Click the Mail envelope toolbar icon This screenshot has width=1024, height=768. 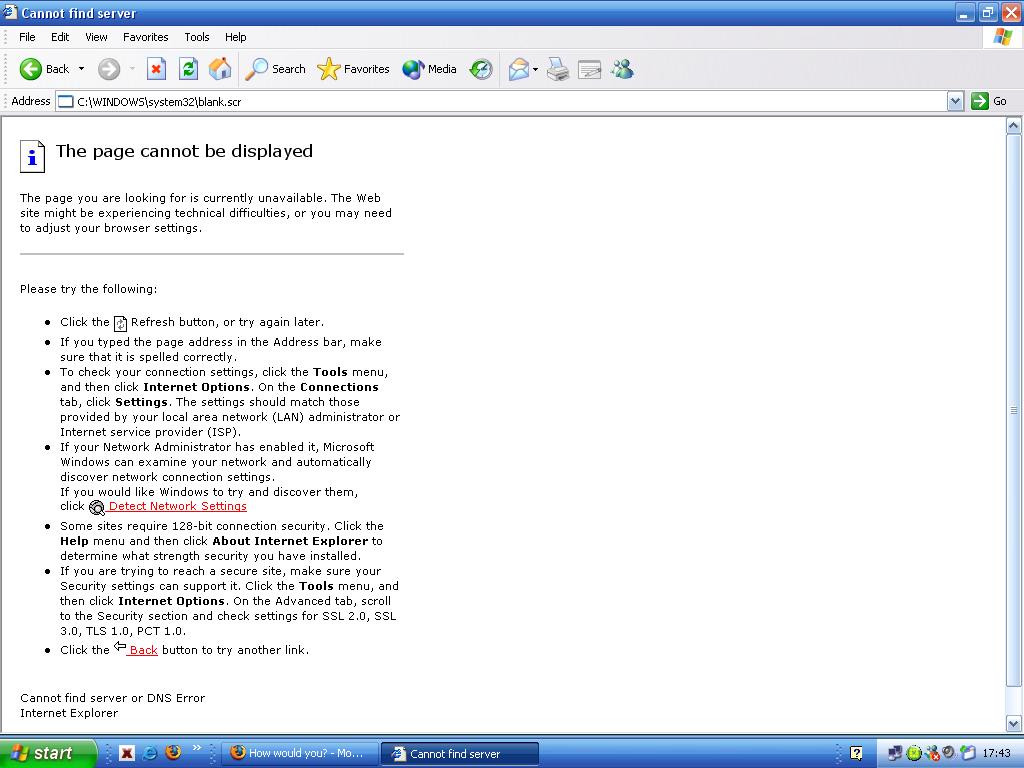coord(519,69)
